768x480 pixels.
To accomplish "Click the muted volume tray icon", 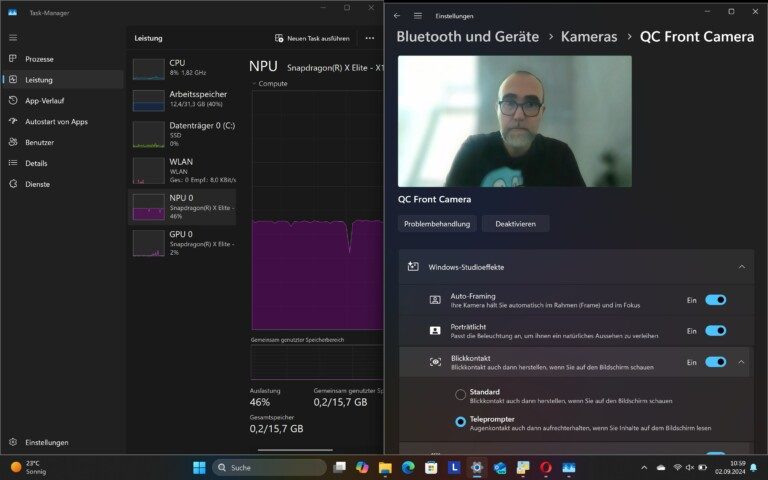I will 690,468.
